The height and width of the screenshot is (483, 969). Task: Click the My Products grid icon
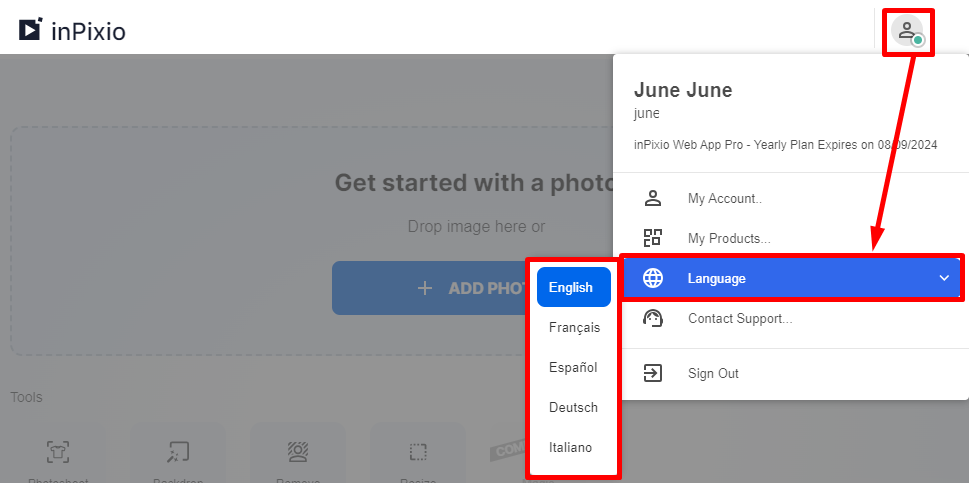653,238
